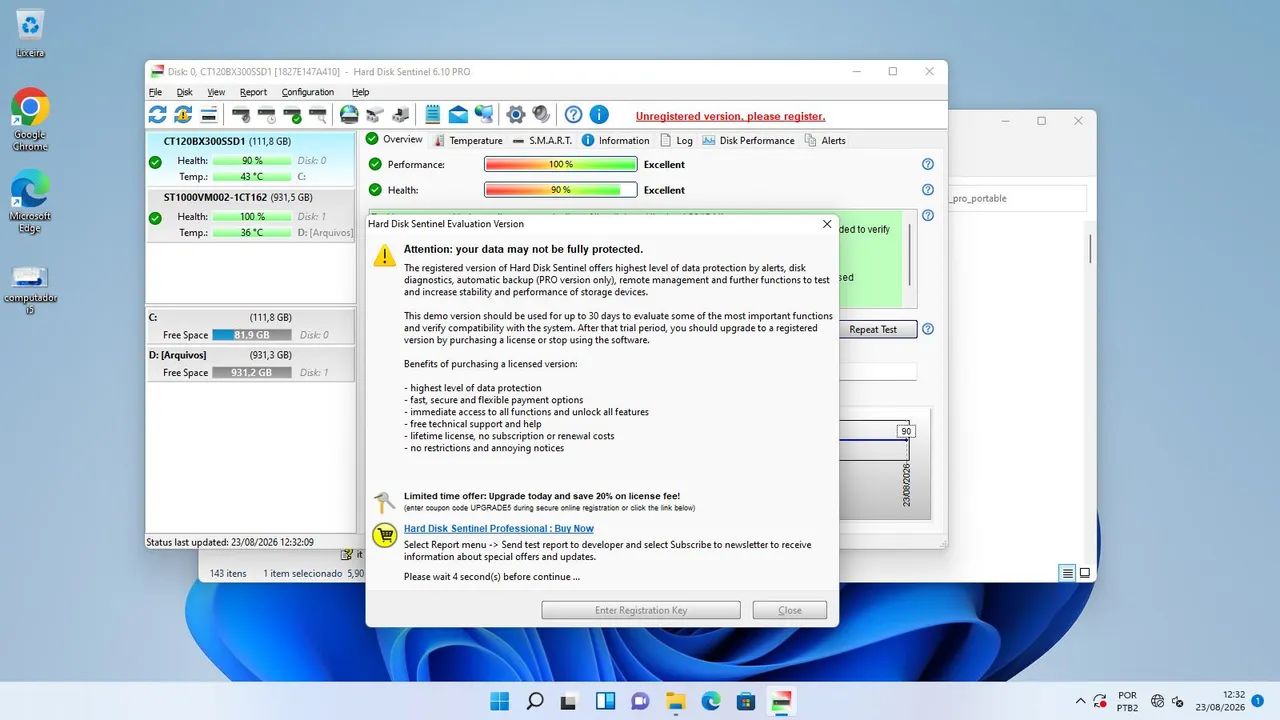Click 'Hard Disk Sentinel Professional : Buy Now' link
The image size is (1280, 720).
tap(498, 528)
